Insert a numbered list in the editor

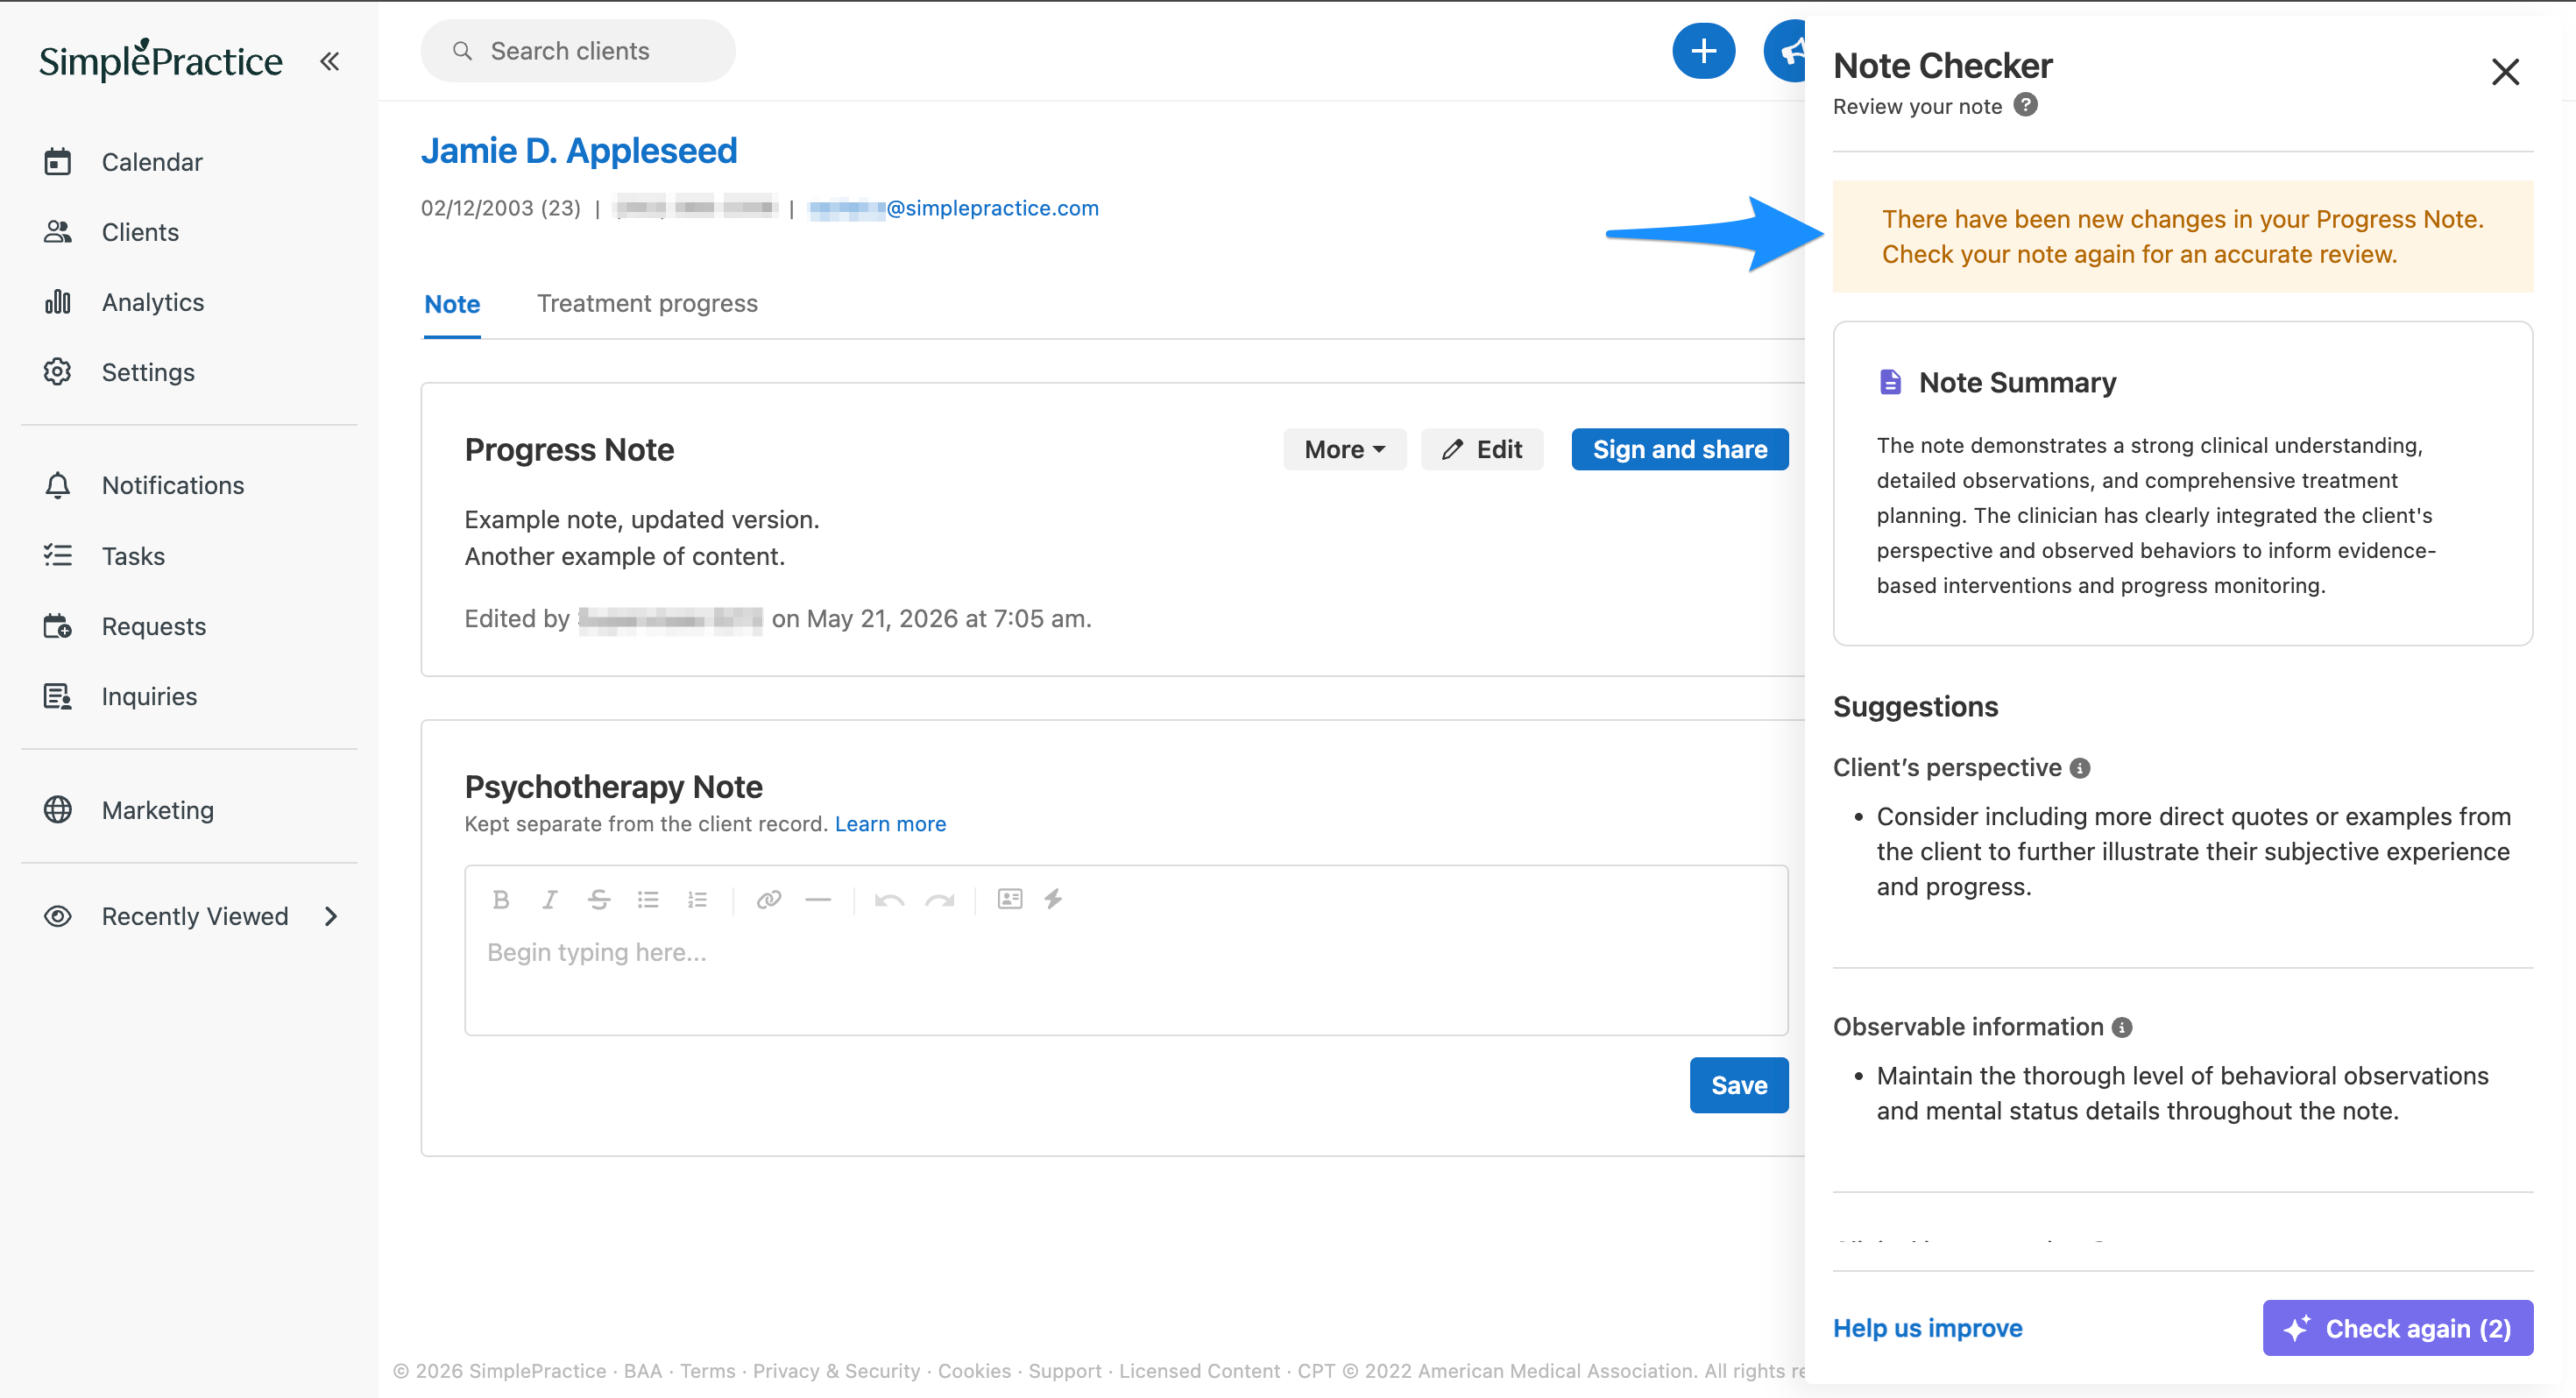tap(697, 900)
